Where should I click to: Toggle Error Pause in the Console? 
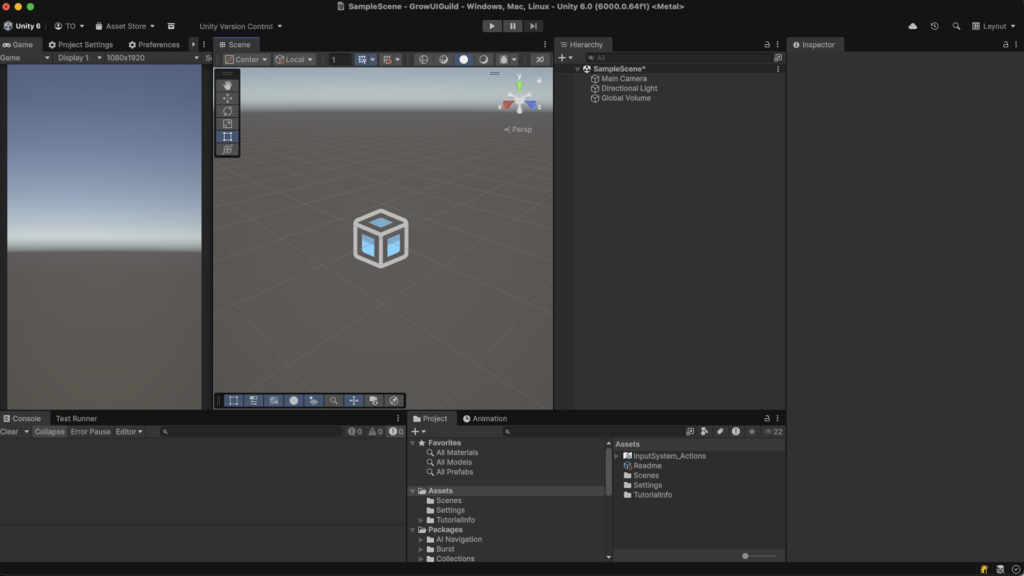point(90,432)
